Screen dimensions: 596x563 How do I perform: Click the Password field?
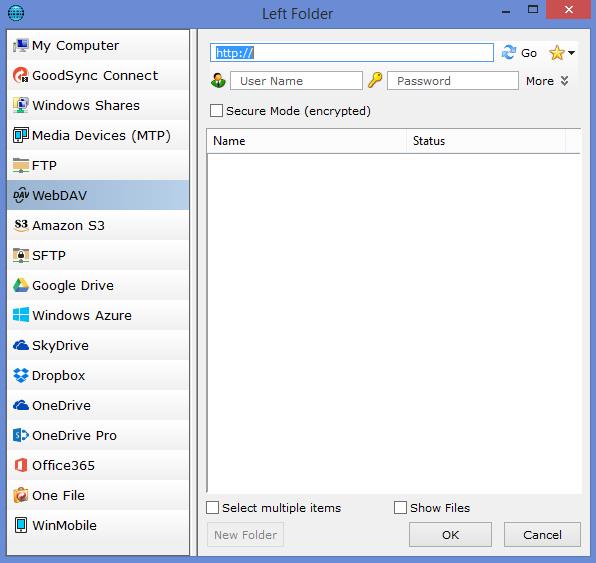point(453,81)
